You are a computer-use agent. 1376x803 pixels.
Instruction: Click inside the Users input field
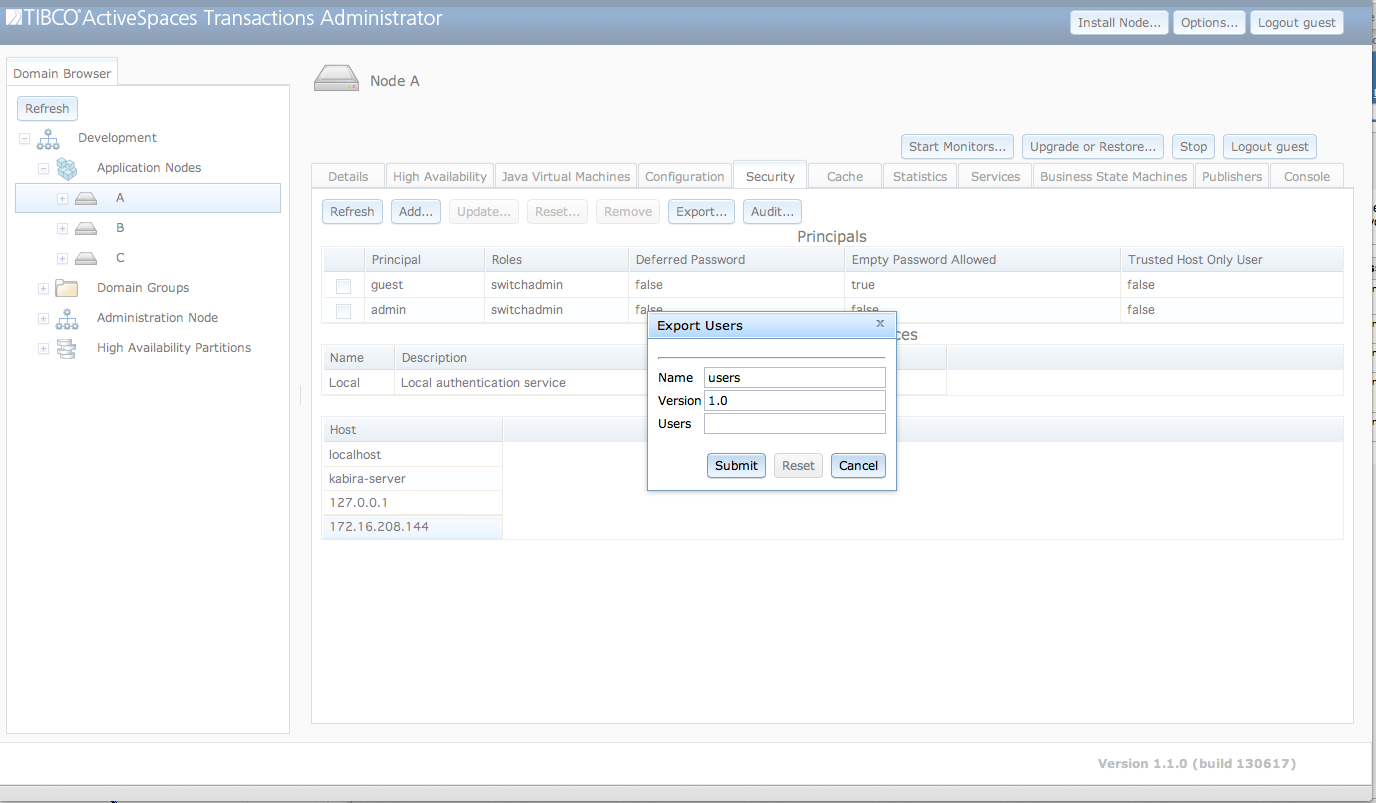click(x=793, y=423)
